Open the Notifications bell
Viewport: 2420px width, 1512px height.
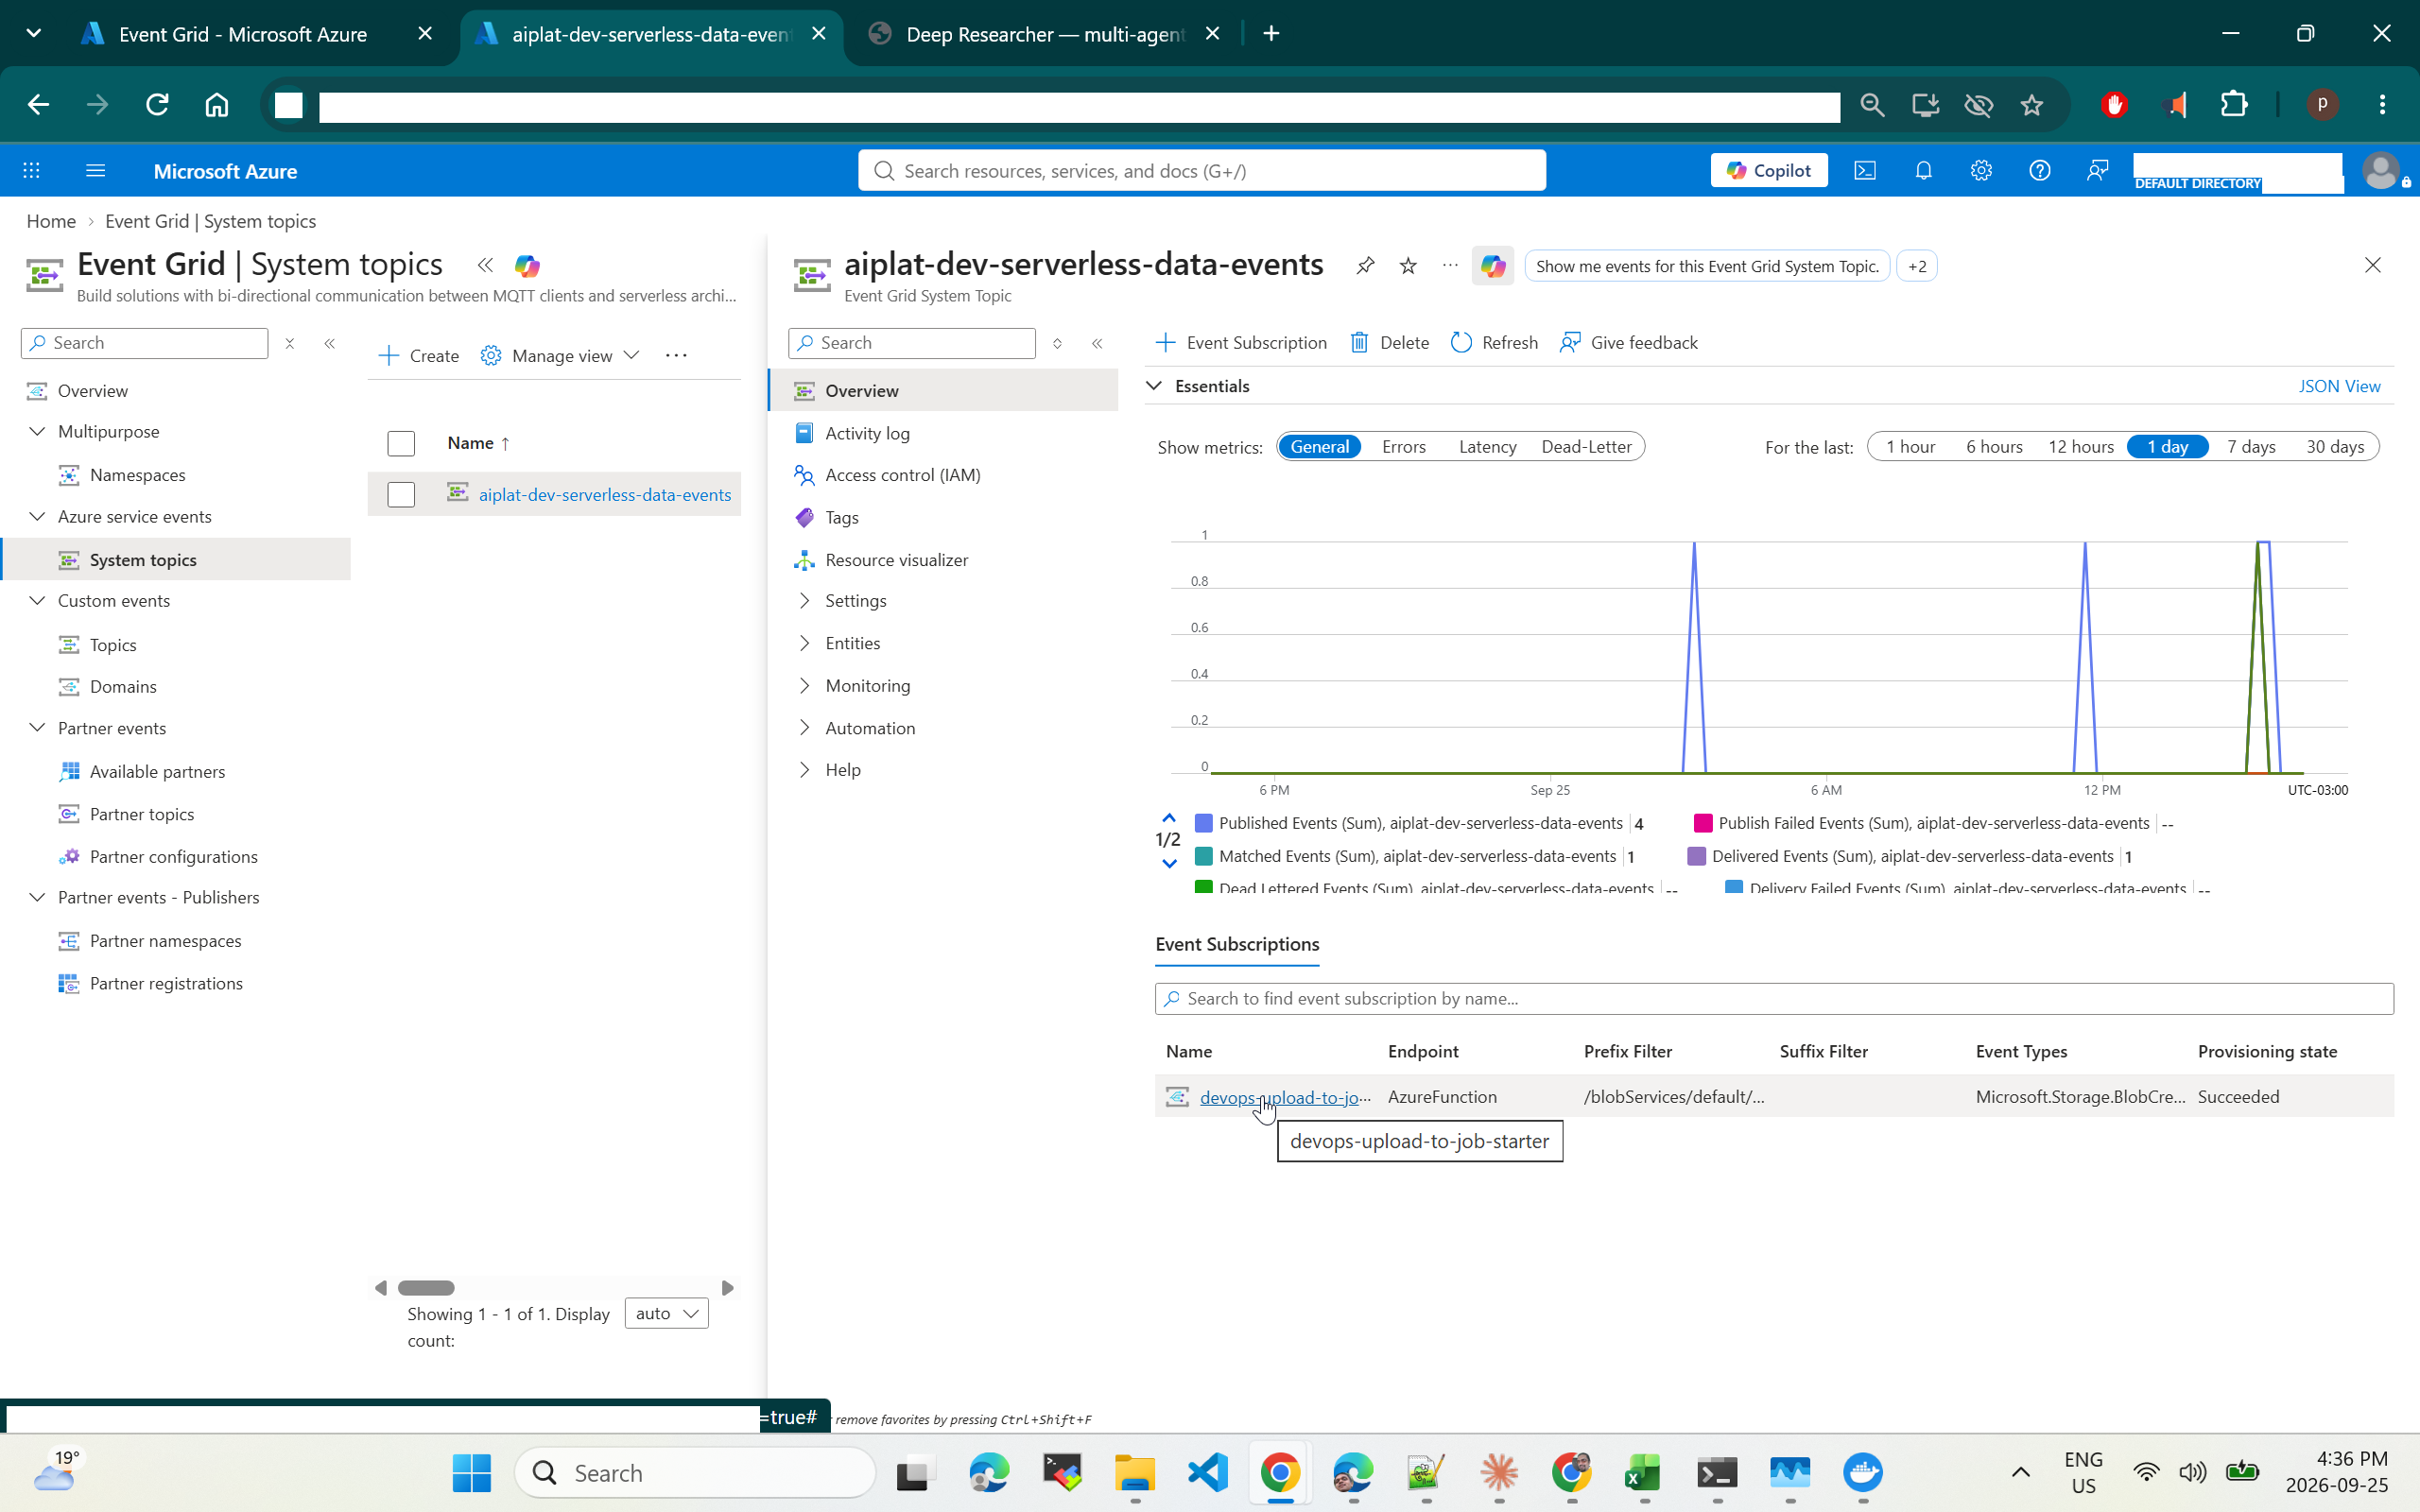(1923, 171)
